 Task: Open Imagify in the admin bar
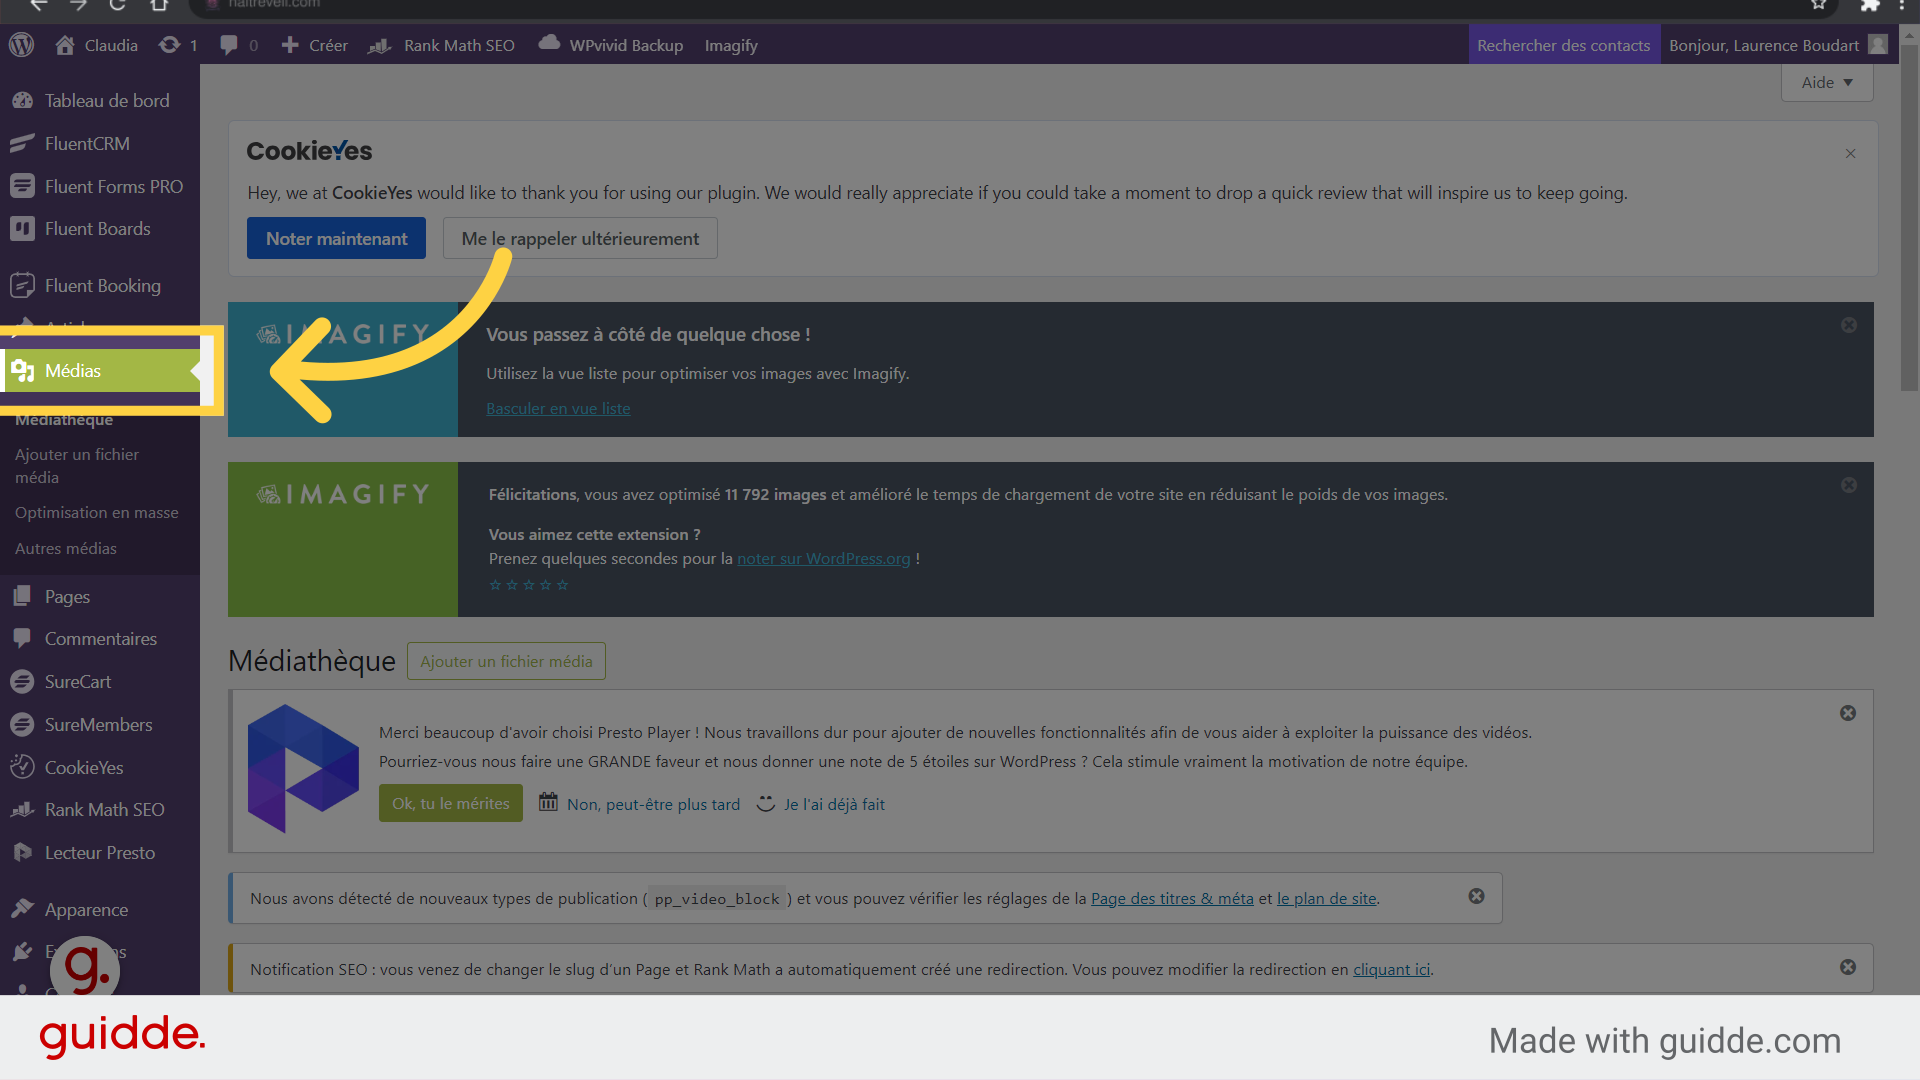(731, 45)
